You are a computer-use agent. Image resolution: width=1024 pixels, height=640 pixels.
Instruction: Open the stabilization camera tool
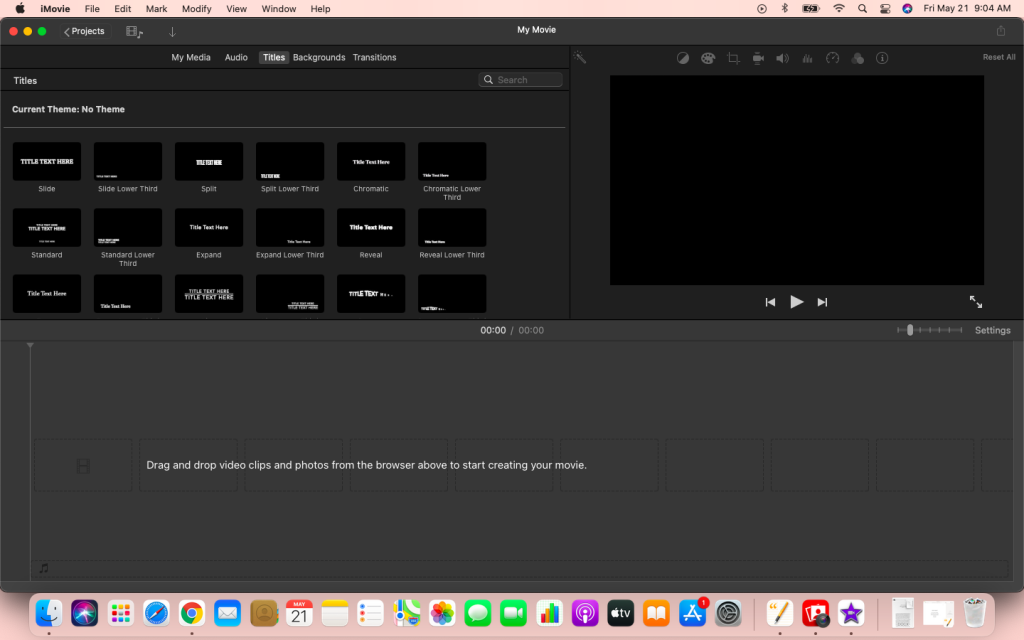[x=758, y=58]
